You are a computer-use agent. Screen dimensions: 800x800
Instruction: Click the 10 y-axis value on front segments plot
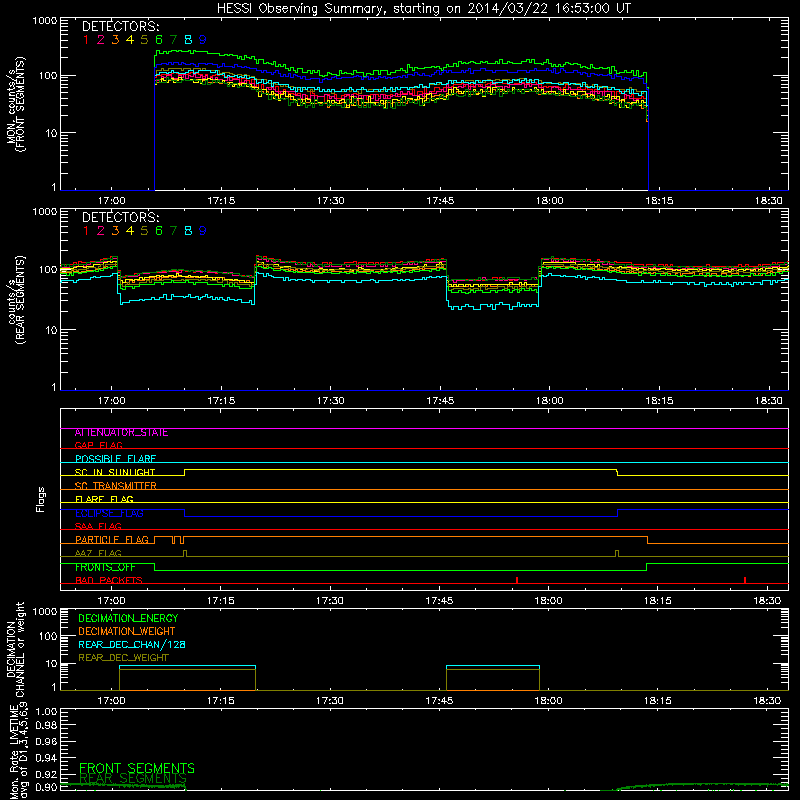tap(52, 133)
